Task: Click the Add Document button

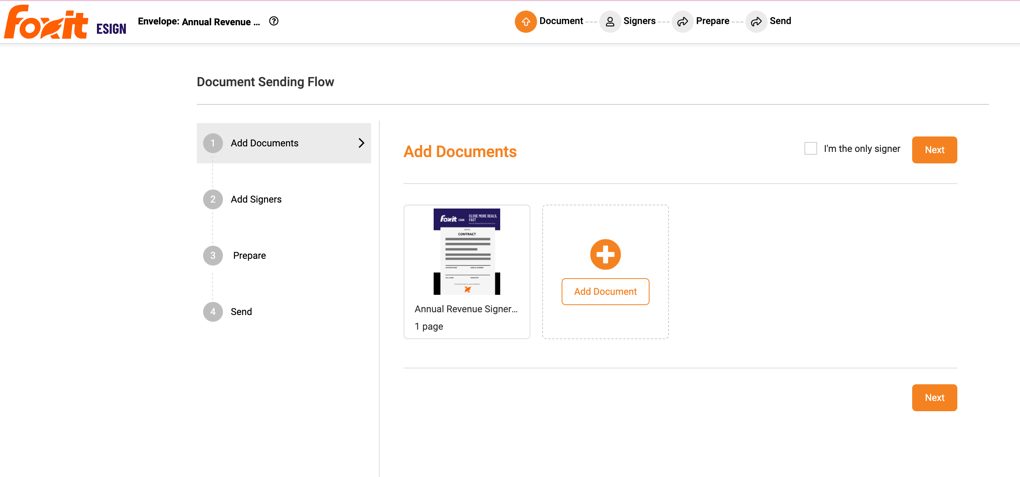Action: [606, 292]
